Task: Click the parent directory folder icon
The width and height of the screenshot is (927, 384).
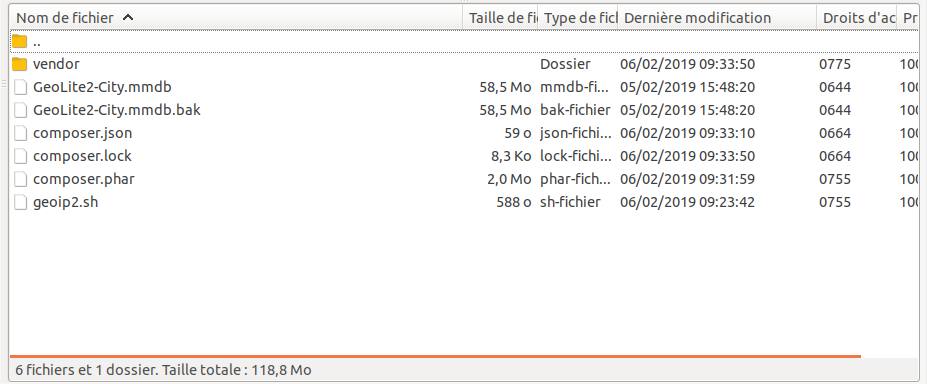Action: [x=20, y=41]
